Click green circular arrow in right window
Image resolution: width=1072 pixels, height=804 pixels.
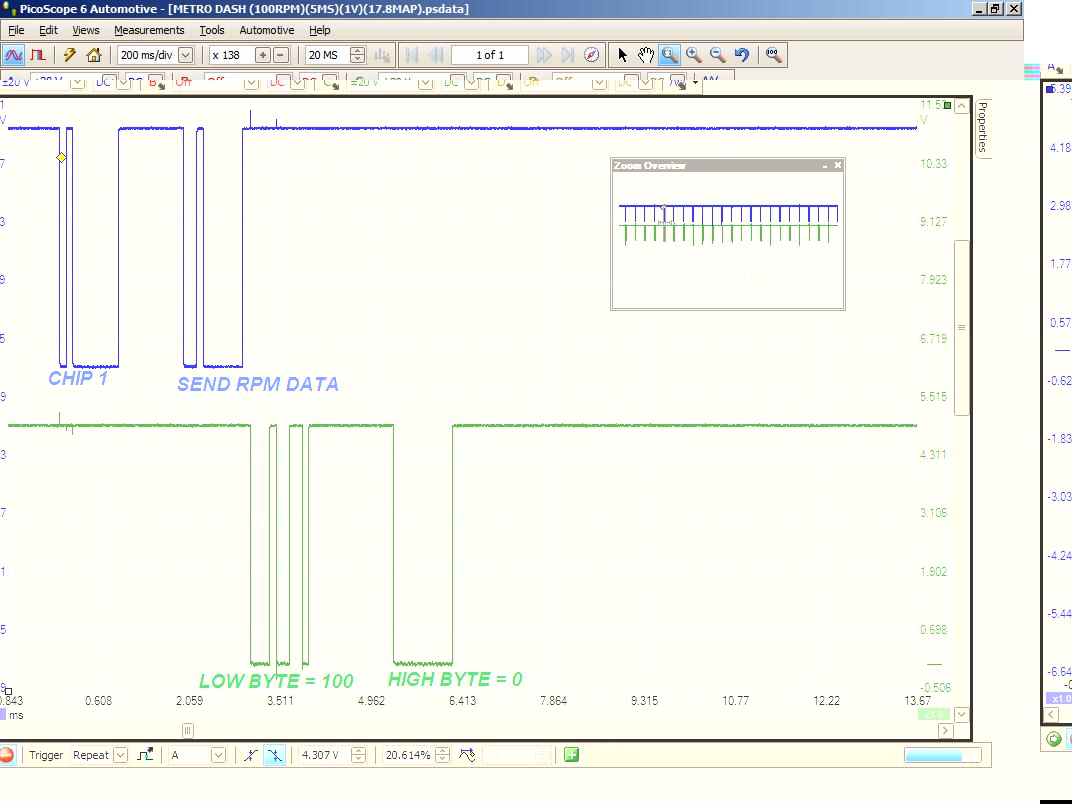coord(1054,739)
